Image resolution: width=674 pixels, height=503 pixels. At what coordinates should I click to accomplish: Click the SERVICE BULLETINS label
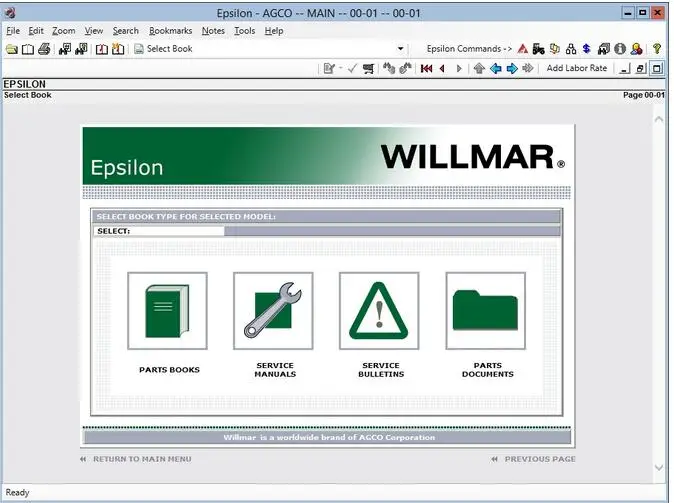[x=381, y=370]
